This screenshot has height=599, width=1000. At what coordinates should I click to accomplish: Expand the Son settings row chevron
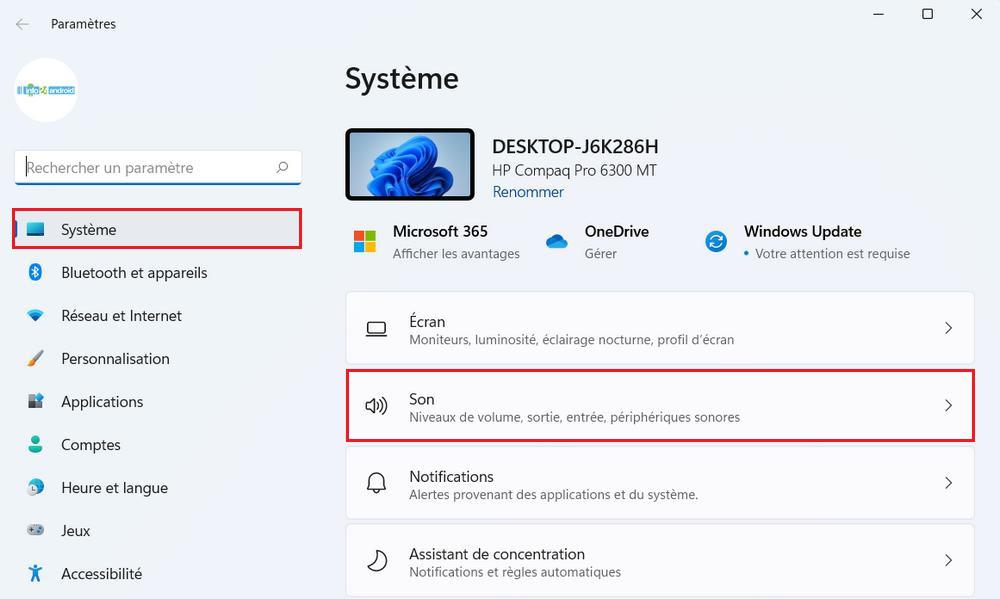point(948,405)
